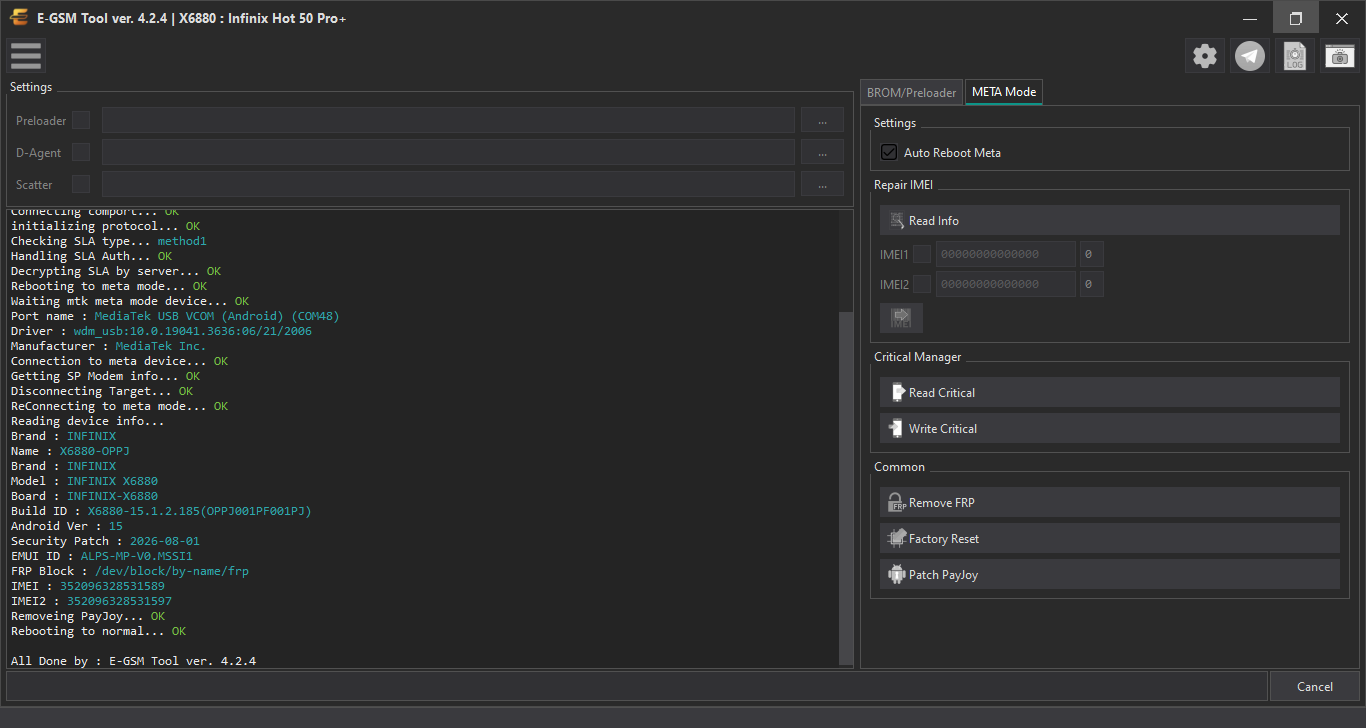Image resolution: width=1366 pixels, height=728 pixels.
Task: Click the Rebooting to meta mode line
Action: point(109,286)
